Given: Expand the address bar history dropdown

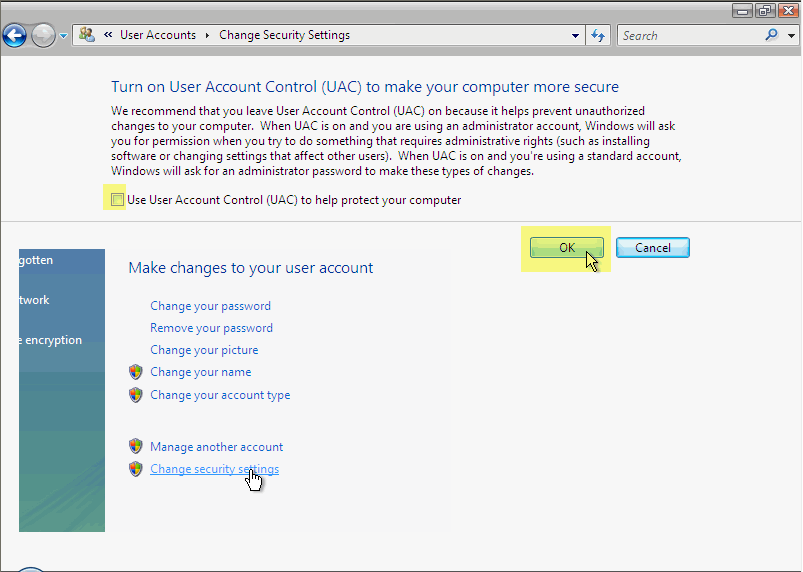Looking at the screenshot, I should click(575, 35).
